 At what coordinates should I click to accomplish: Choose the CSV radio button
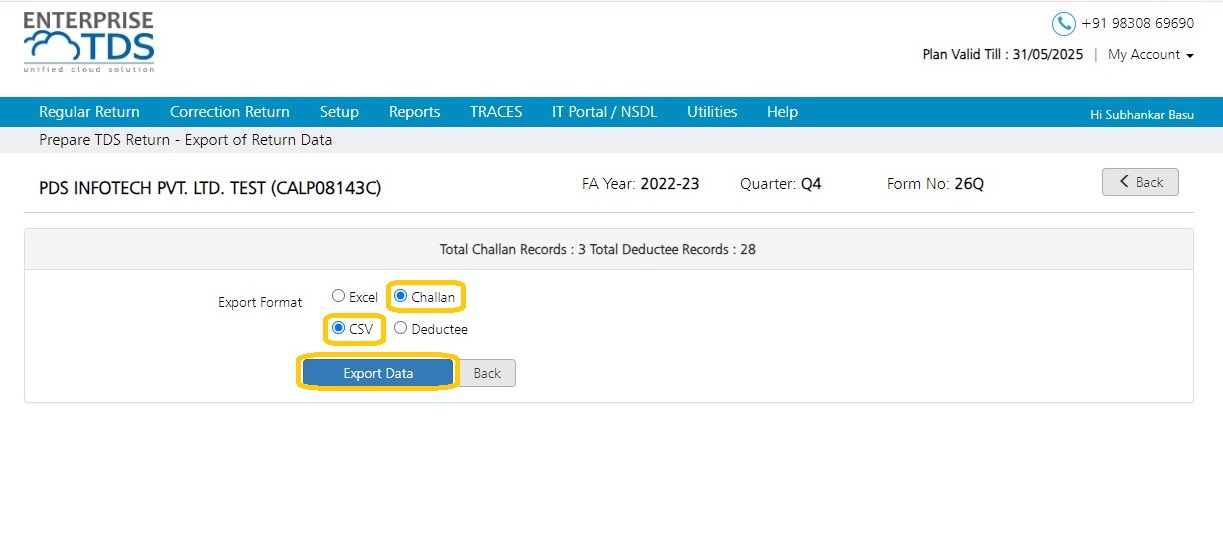338,328
